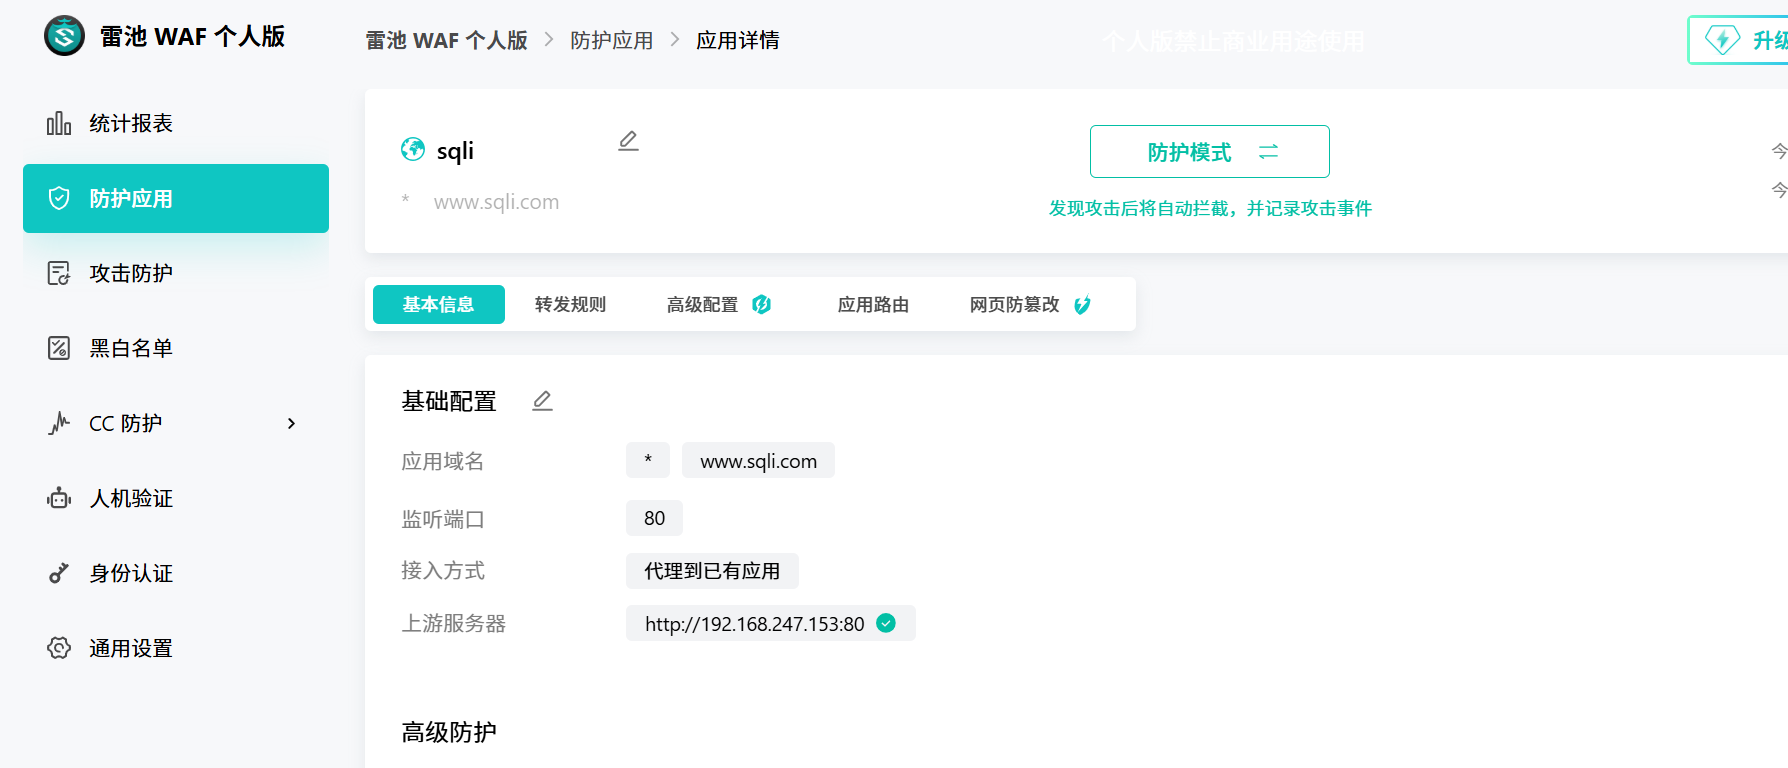Click the 应用域名 field label
This screenshot has width=1788, height=768.
443,461
